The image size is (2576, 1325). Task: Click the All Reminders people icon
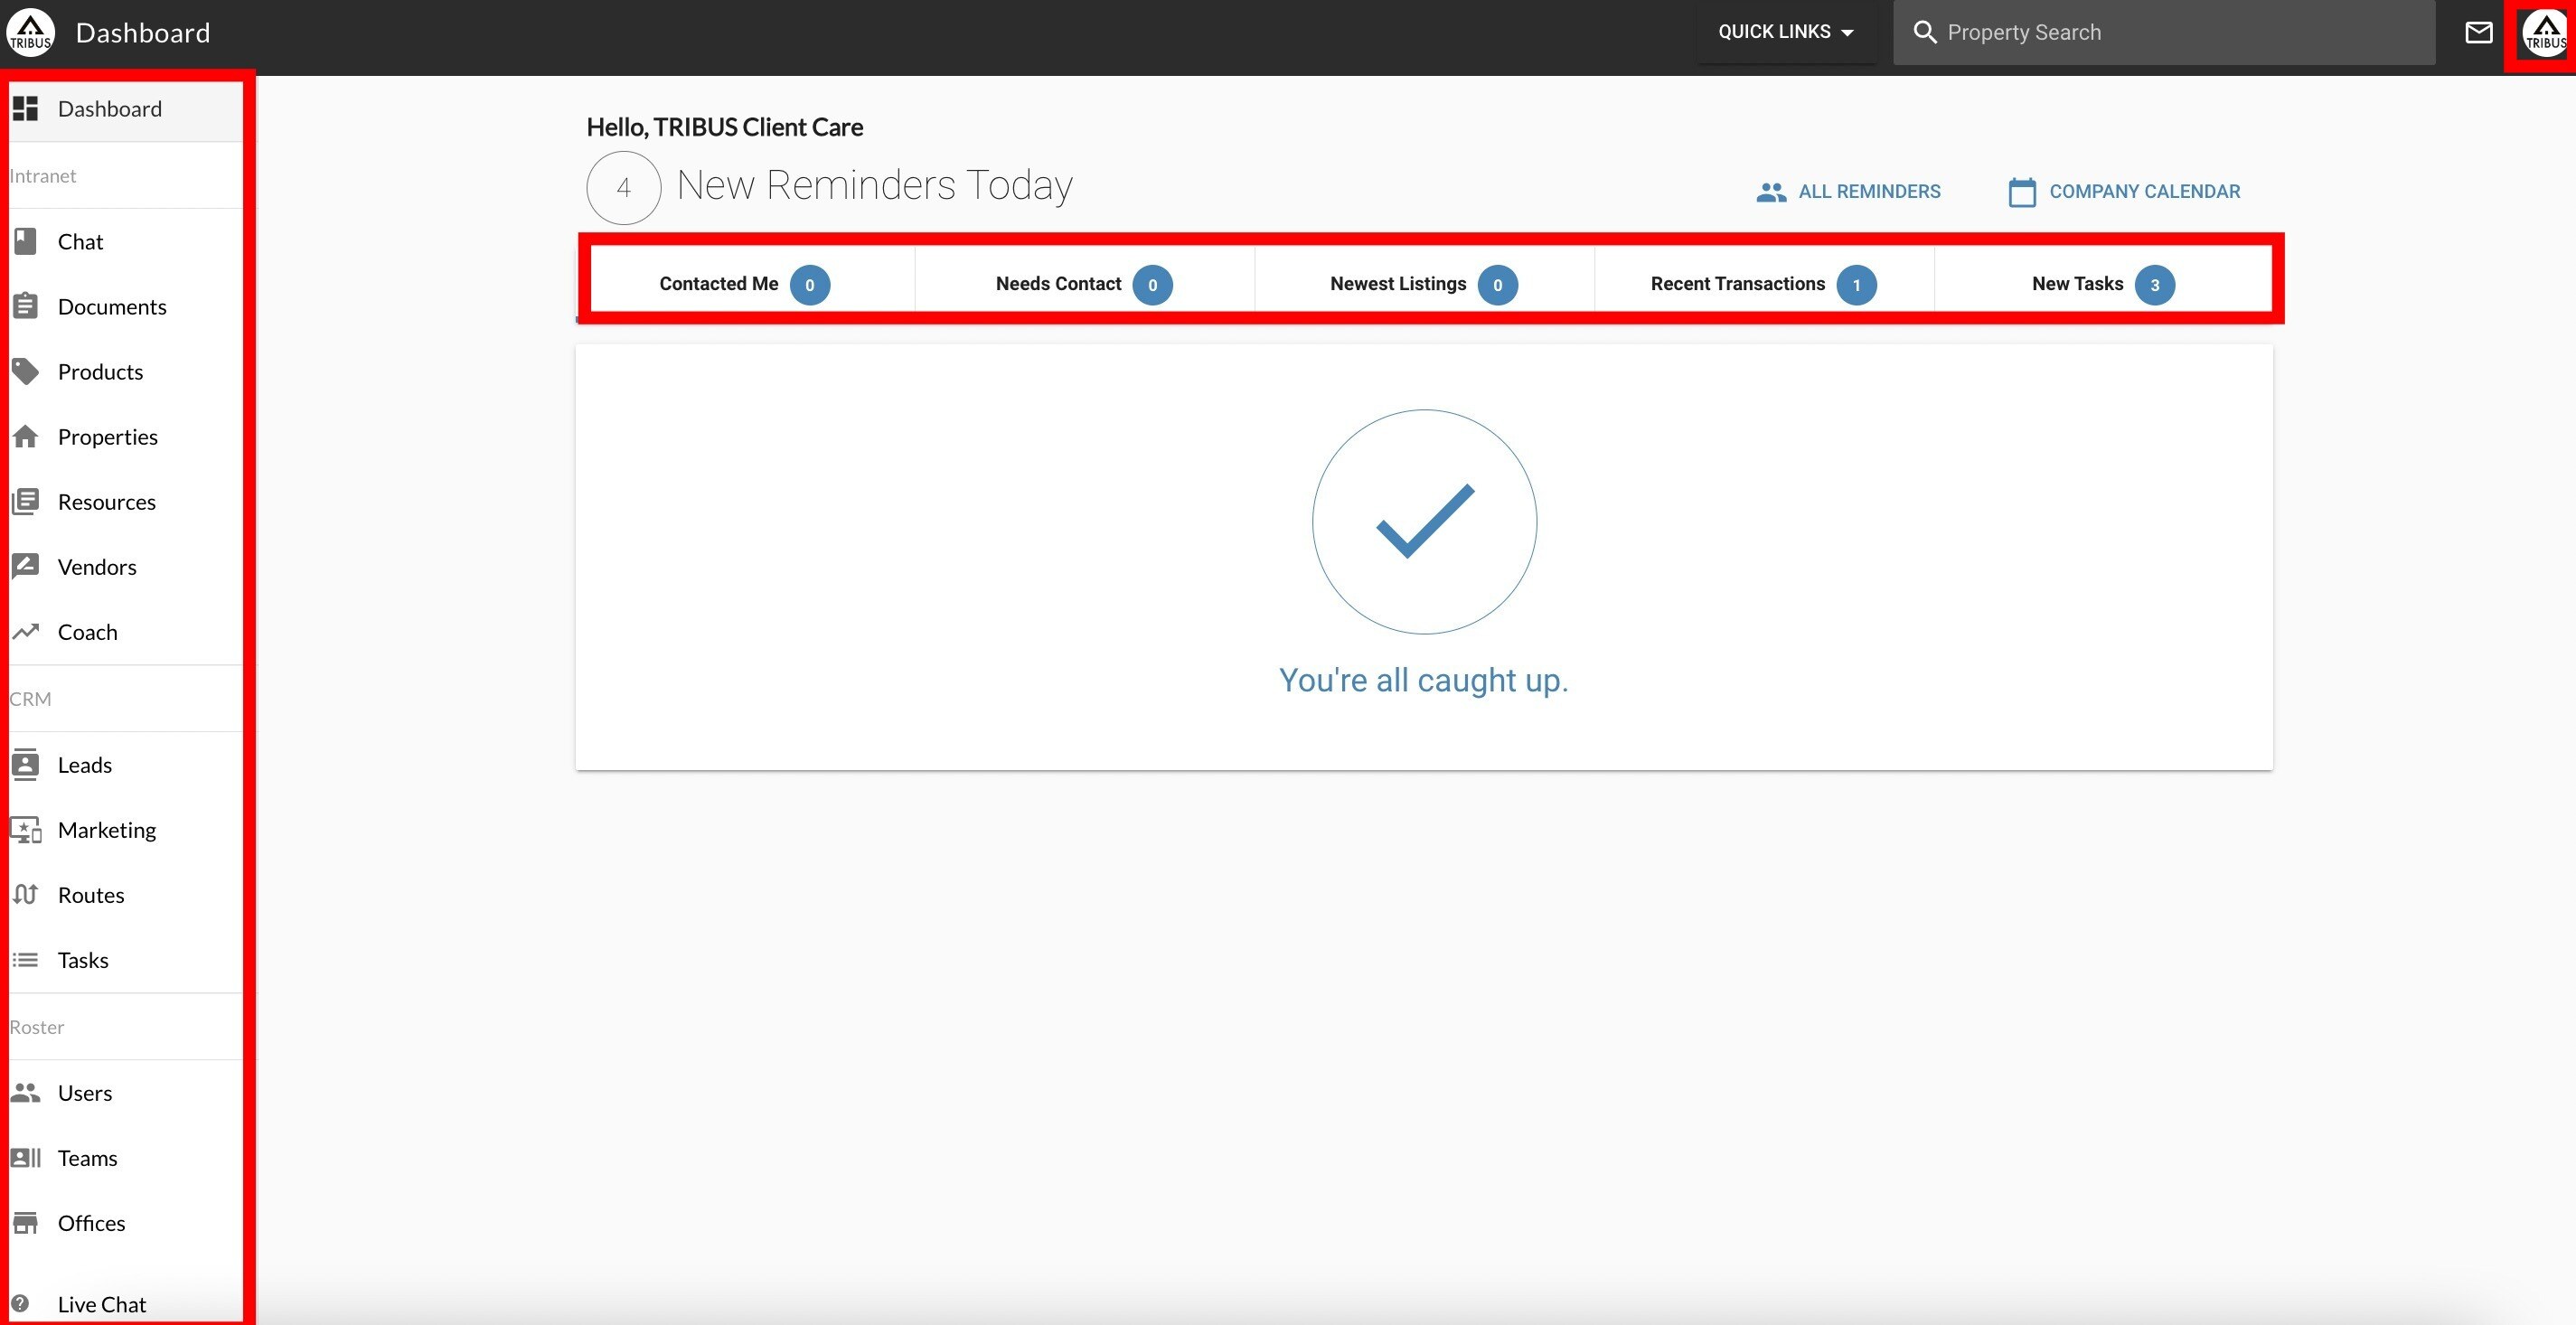tap(1771, 192)
